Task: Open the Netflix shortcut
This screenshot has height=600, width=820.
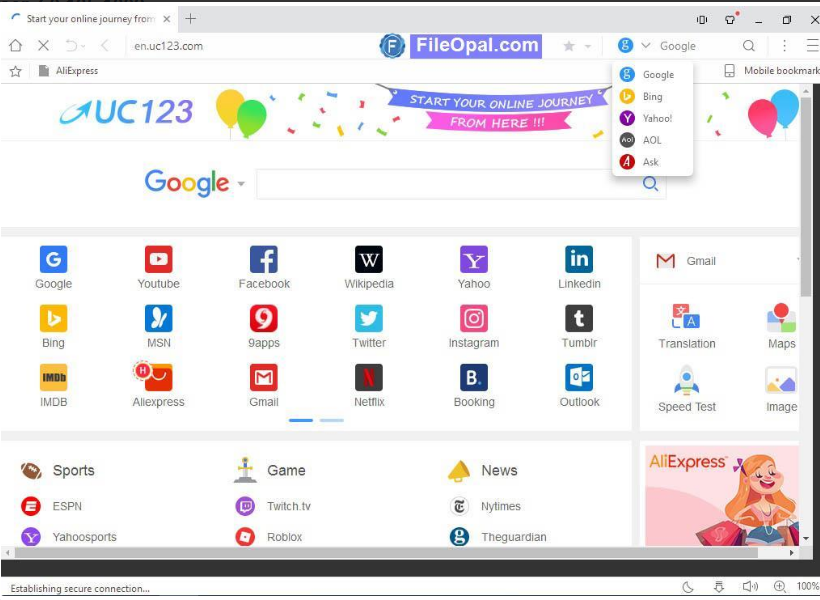Action: point(369,386)
